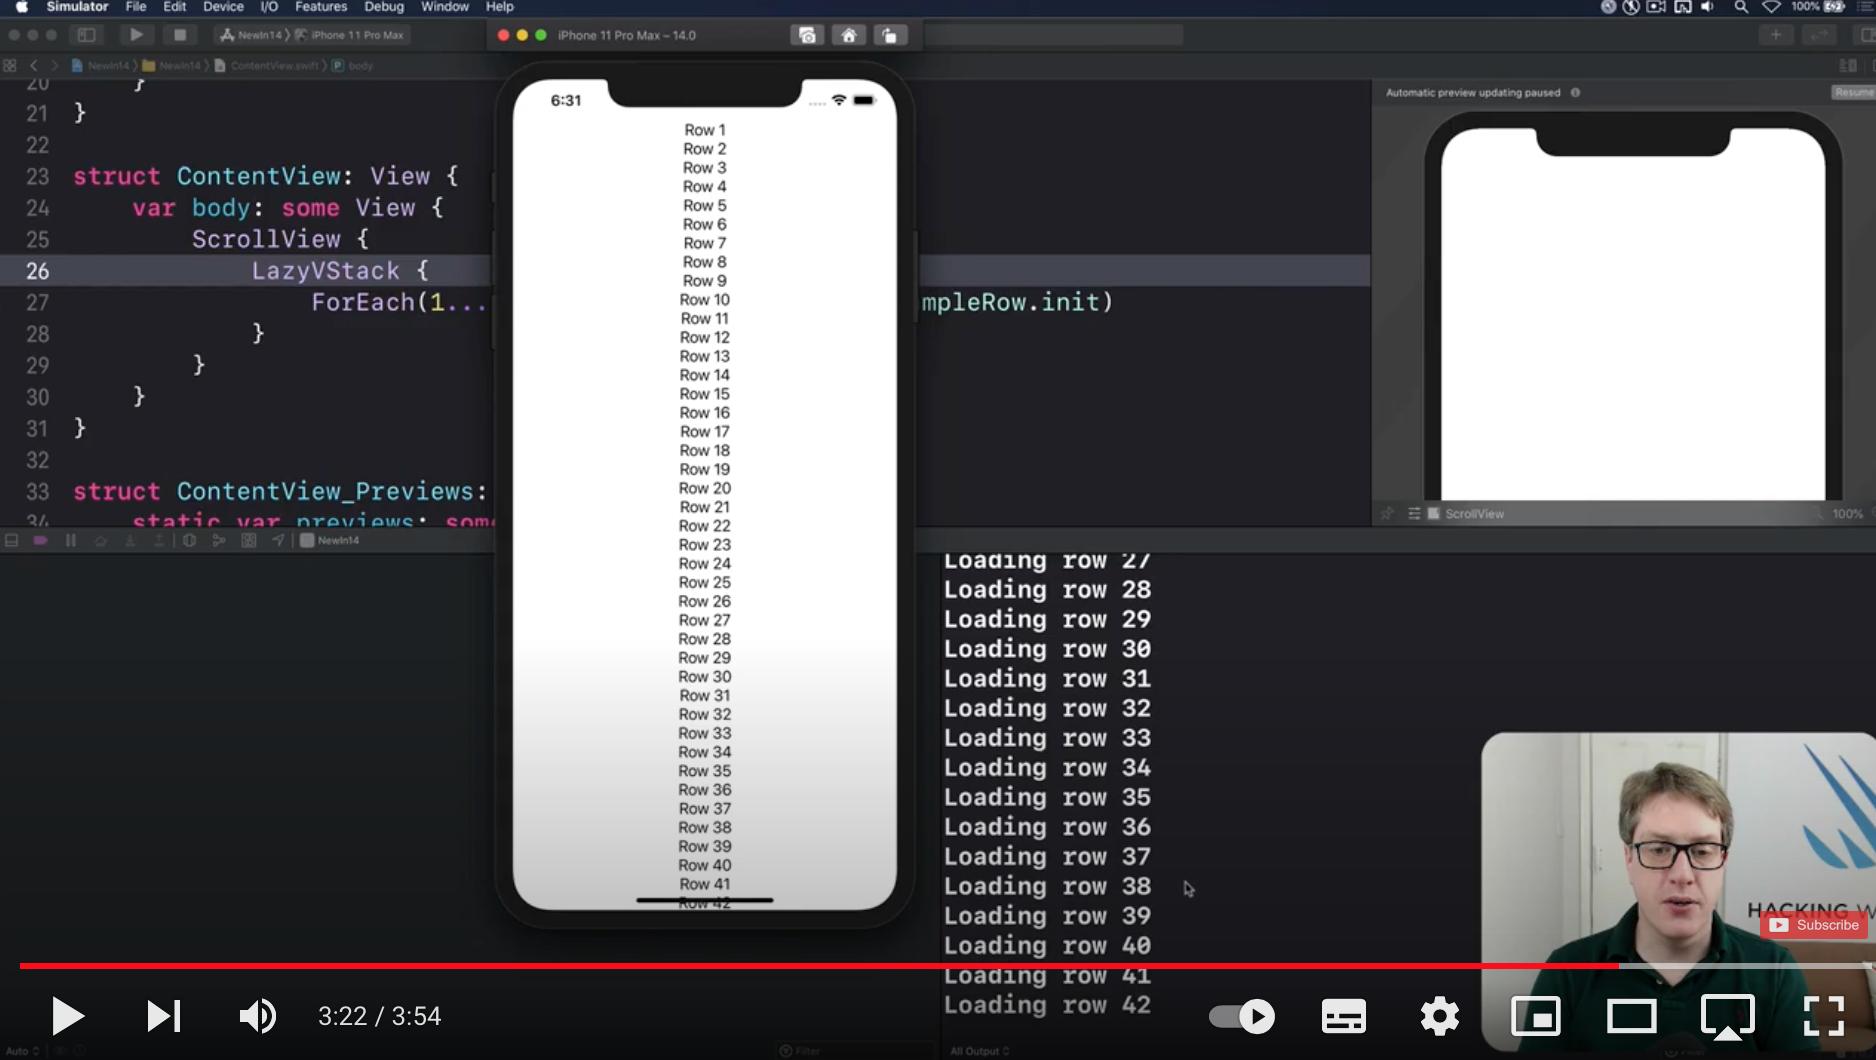1876x1060 pixels.
Task: Open the Environment Overrides debug button
Action: tap(249, 541)
